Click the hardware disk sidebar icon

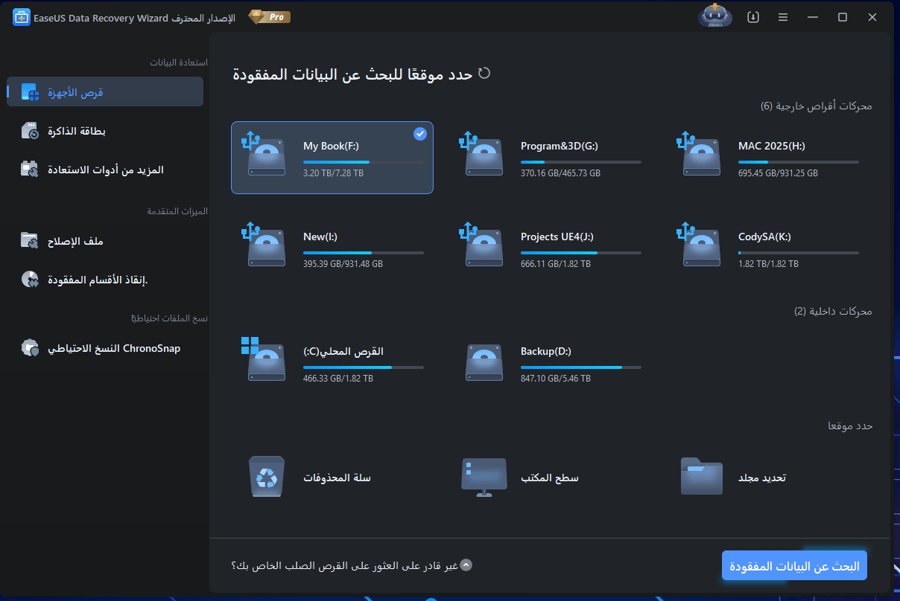(x=30, y=92)
